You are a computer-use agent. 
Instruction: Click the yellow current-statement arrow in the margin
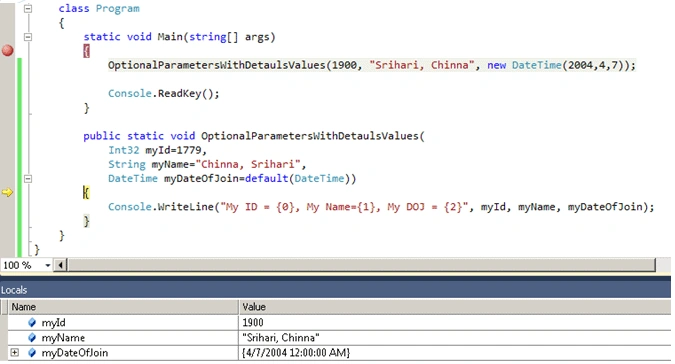pyautogui.click(x=7, y=192)
